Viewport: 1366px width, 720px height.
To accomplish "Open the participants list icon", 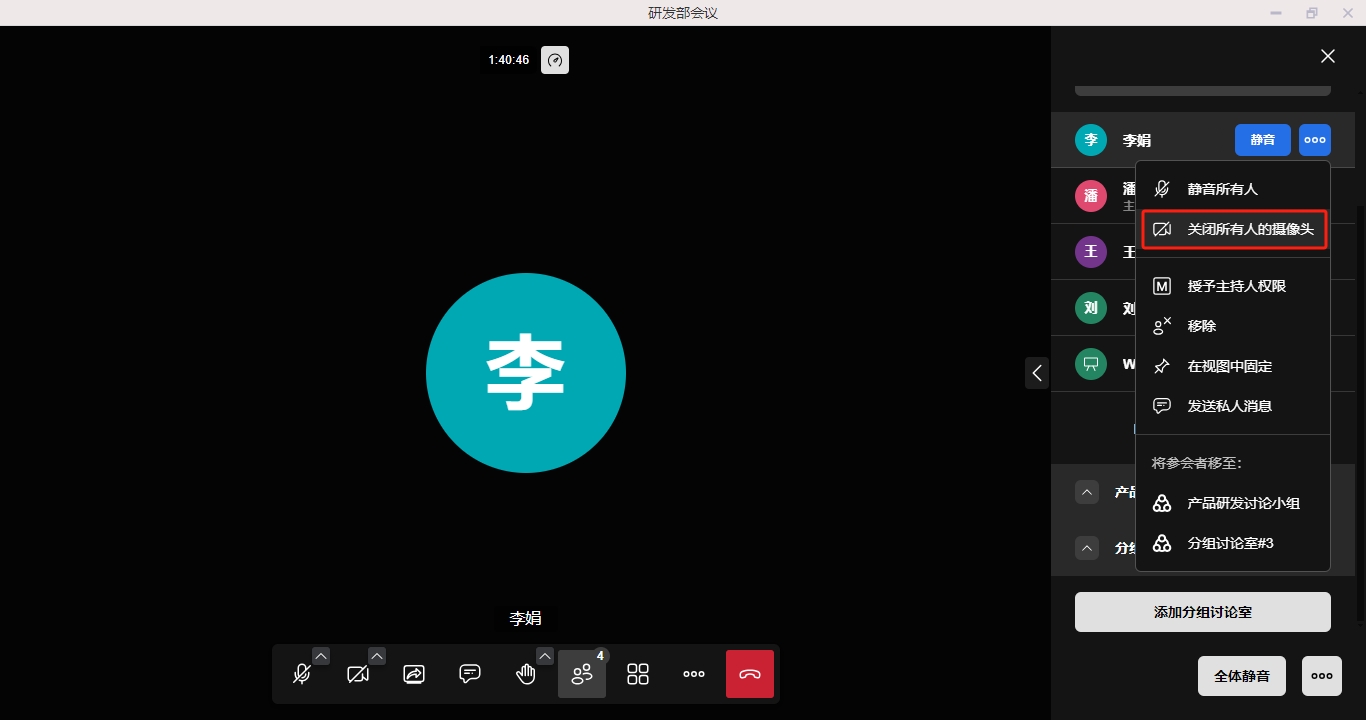I will pyautogui.click(x=582, y=674).
